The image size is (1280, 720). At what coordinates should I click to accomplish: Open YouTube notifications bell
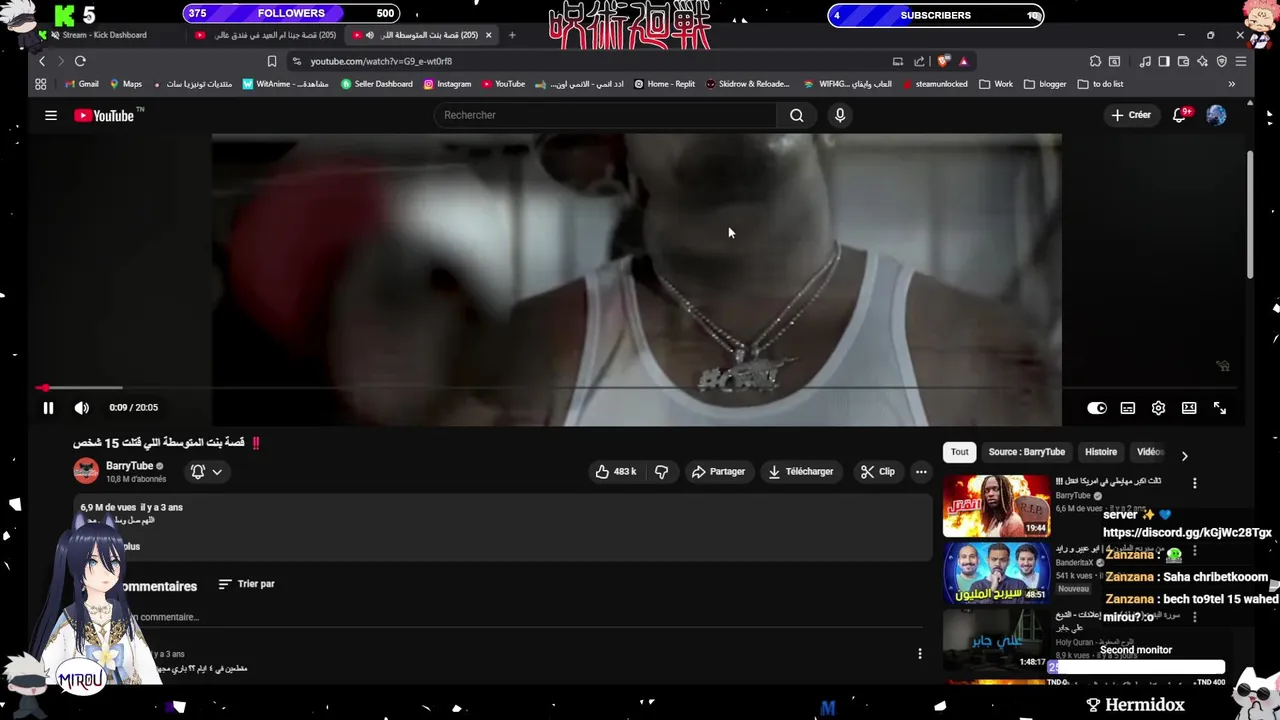[x=1180, y=115]
